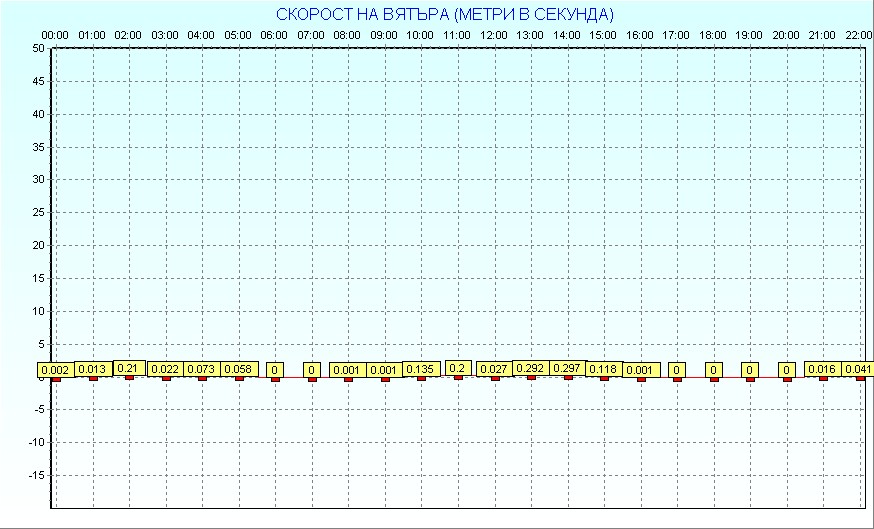Click the 0.118 data label
The image size is (874, 529).
[x=604, y=369]
